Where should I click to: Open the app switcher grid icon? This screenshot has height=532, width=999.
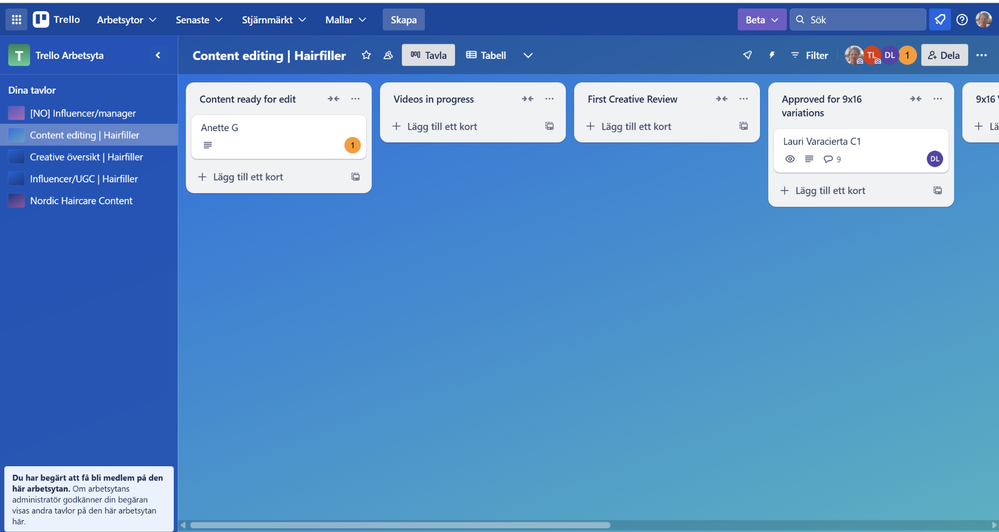17,20
